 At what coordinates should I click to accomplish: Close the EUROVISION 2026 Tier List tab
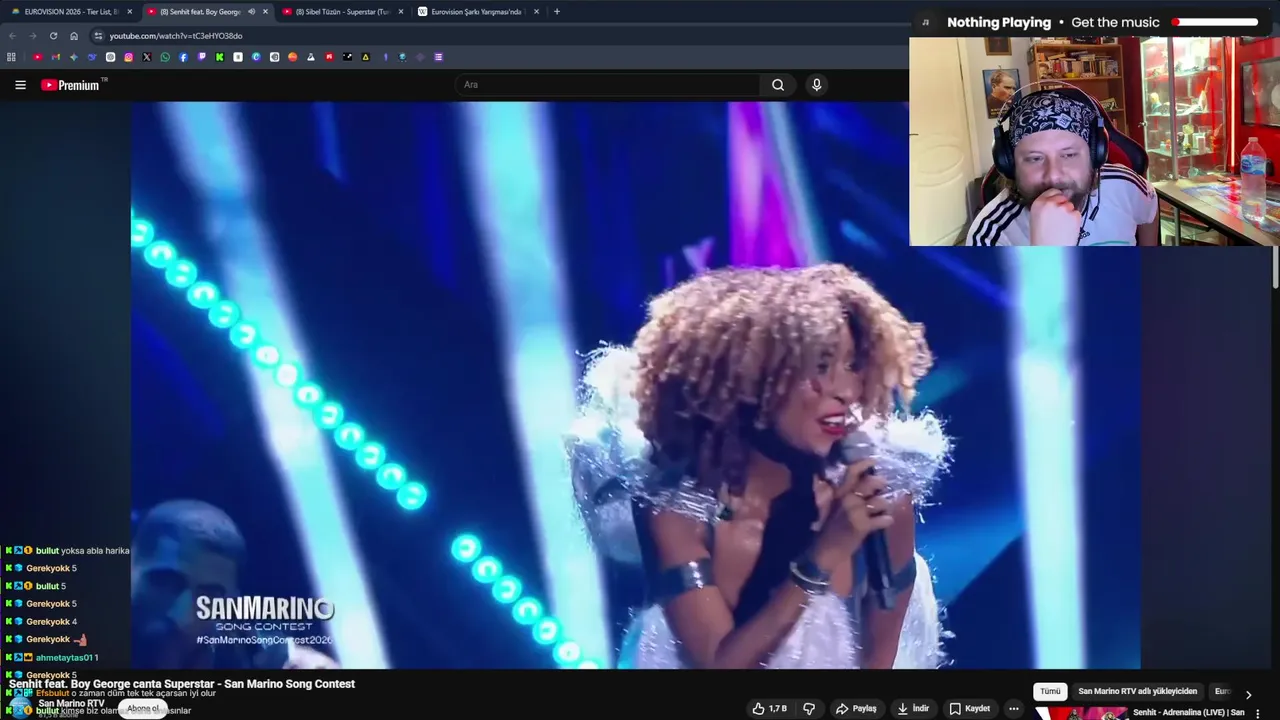coord(129,12)
